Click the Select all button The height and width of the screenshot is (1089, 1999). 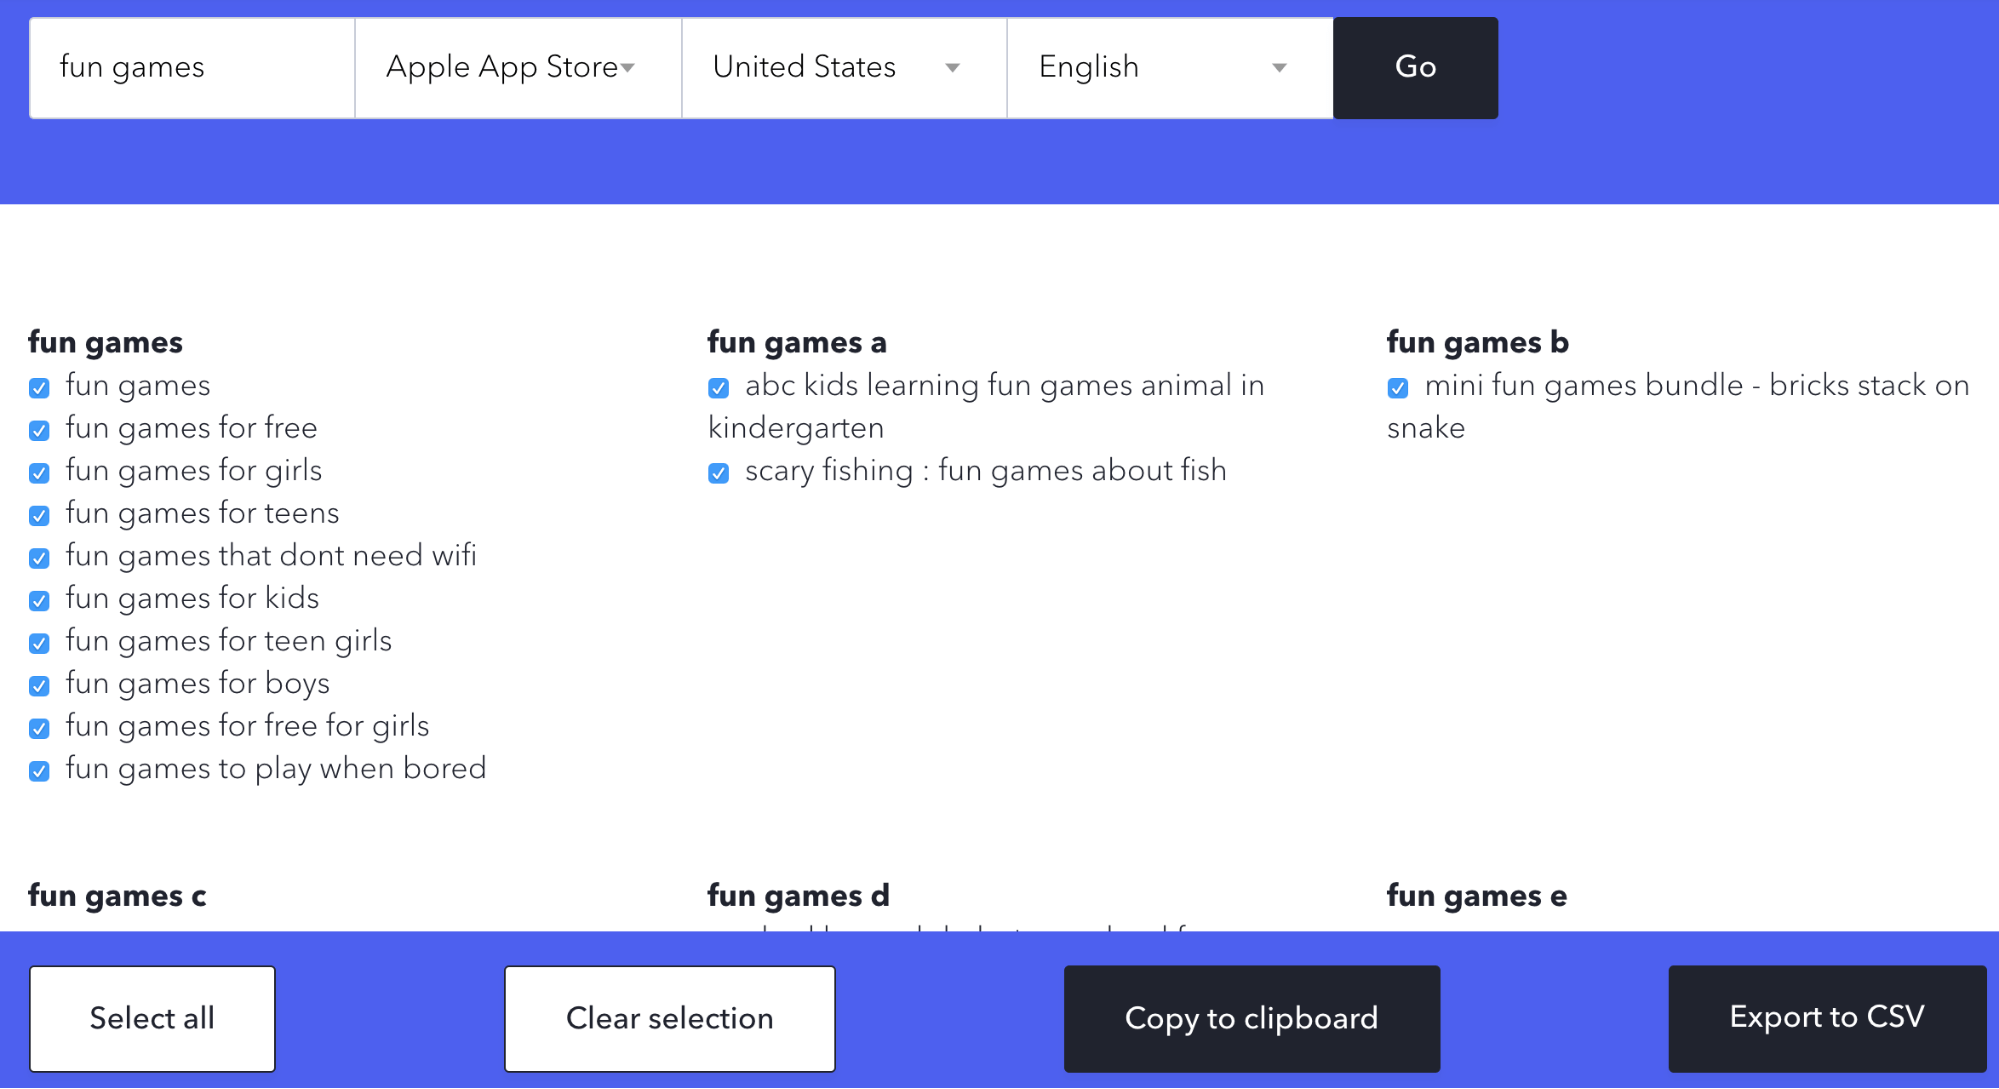tap(152, 1018)
